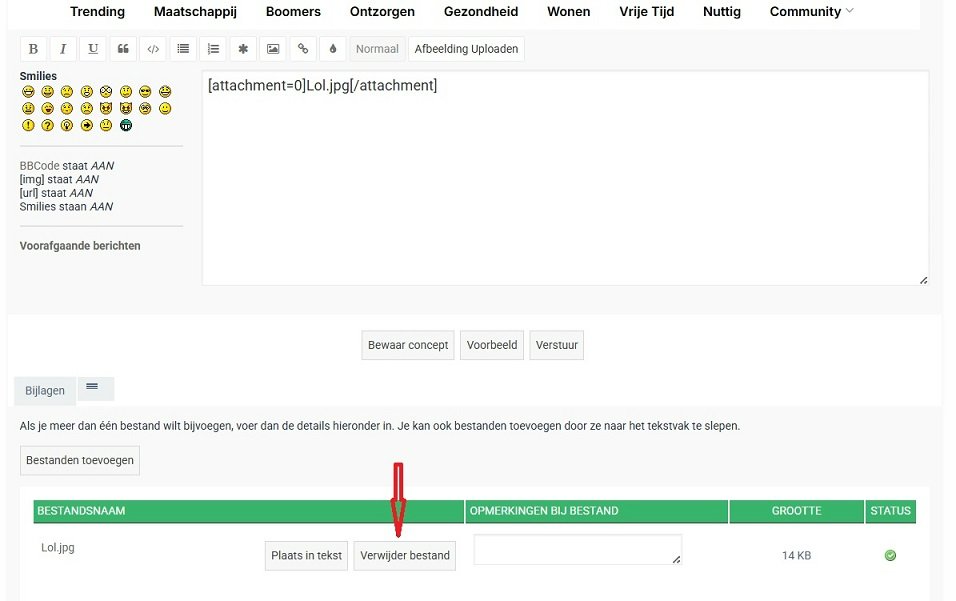Click the Verwijder bestand button

405,556
